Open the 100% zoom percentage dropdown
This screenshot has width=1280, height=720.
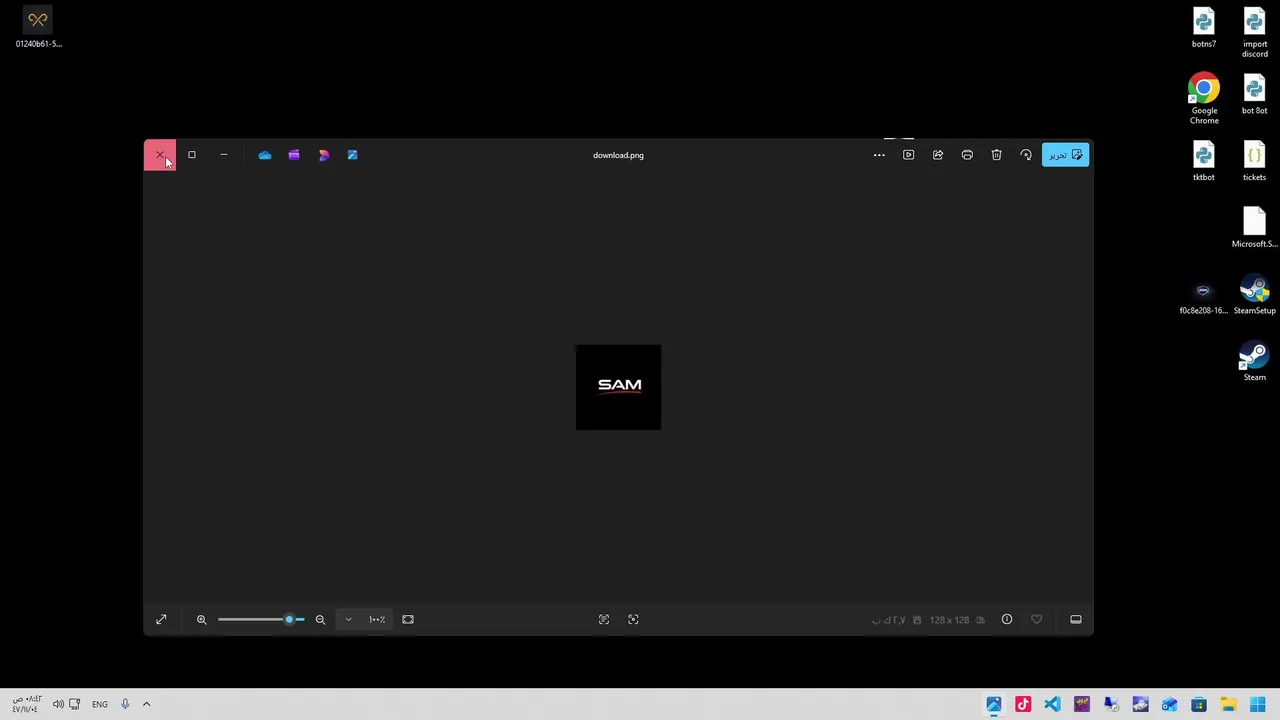pyautogui.click(x=364, y=620)
